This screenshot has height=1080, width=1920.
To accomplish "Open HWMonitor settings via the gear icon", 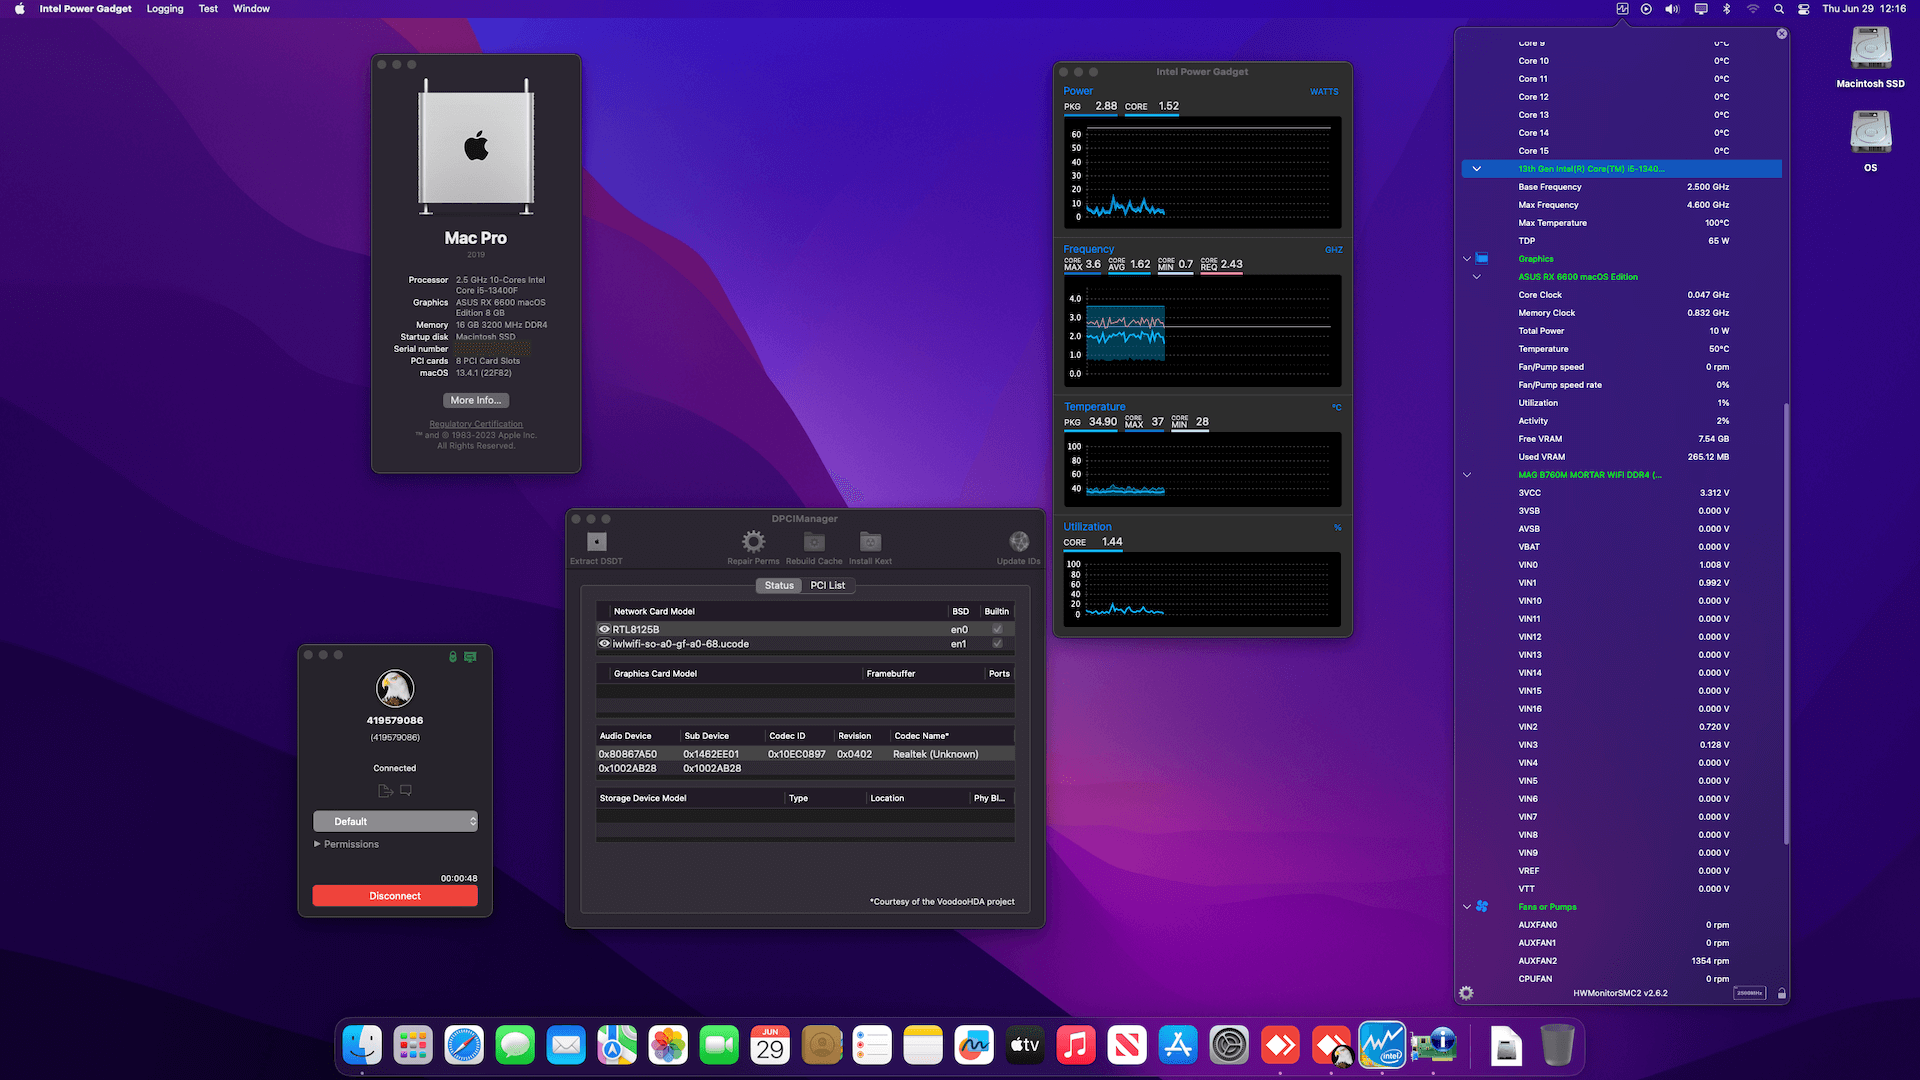I will [x=1466, y=992].
